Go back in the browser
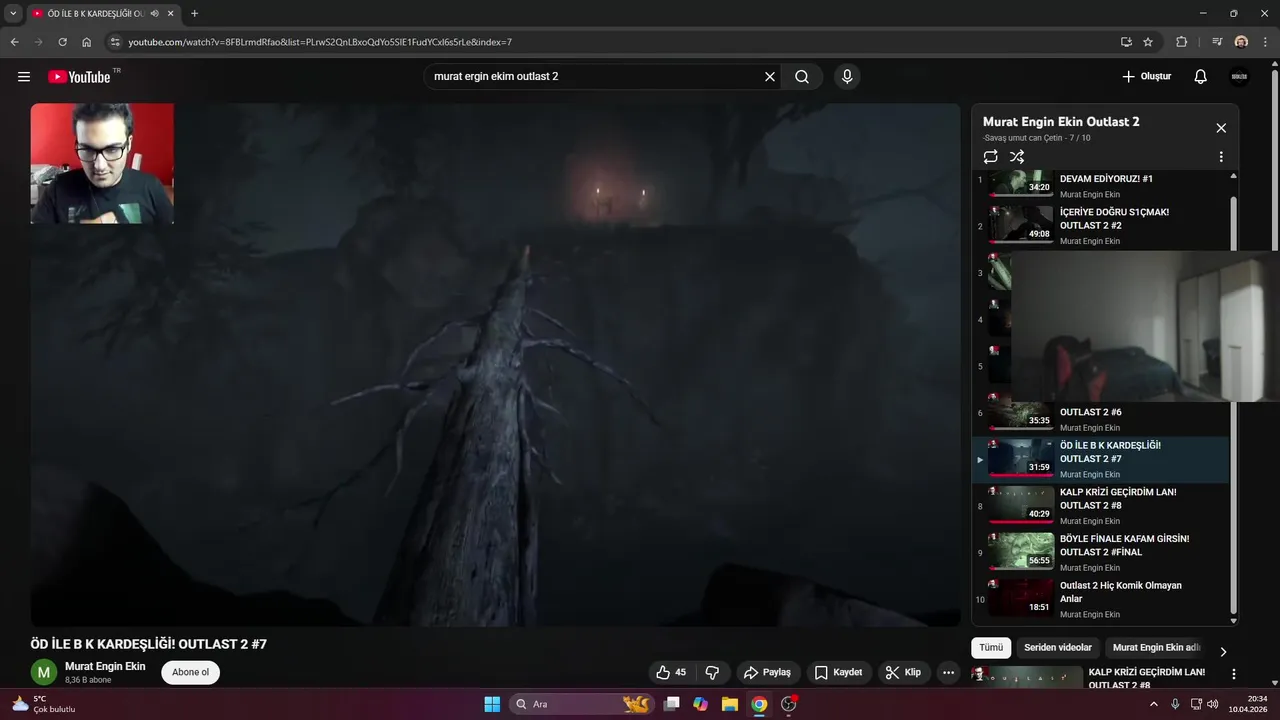 [x=14, y=42]
